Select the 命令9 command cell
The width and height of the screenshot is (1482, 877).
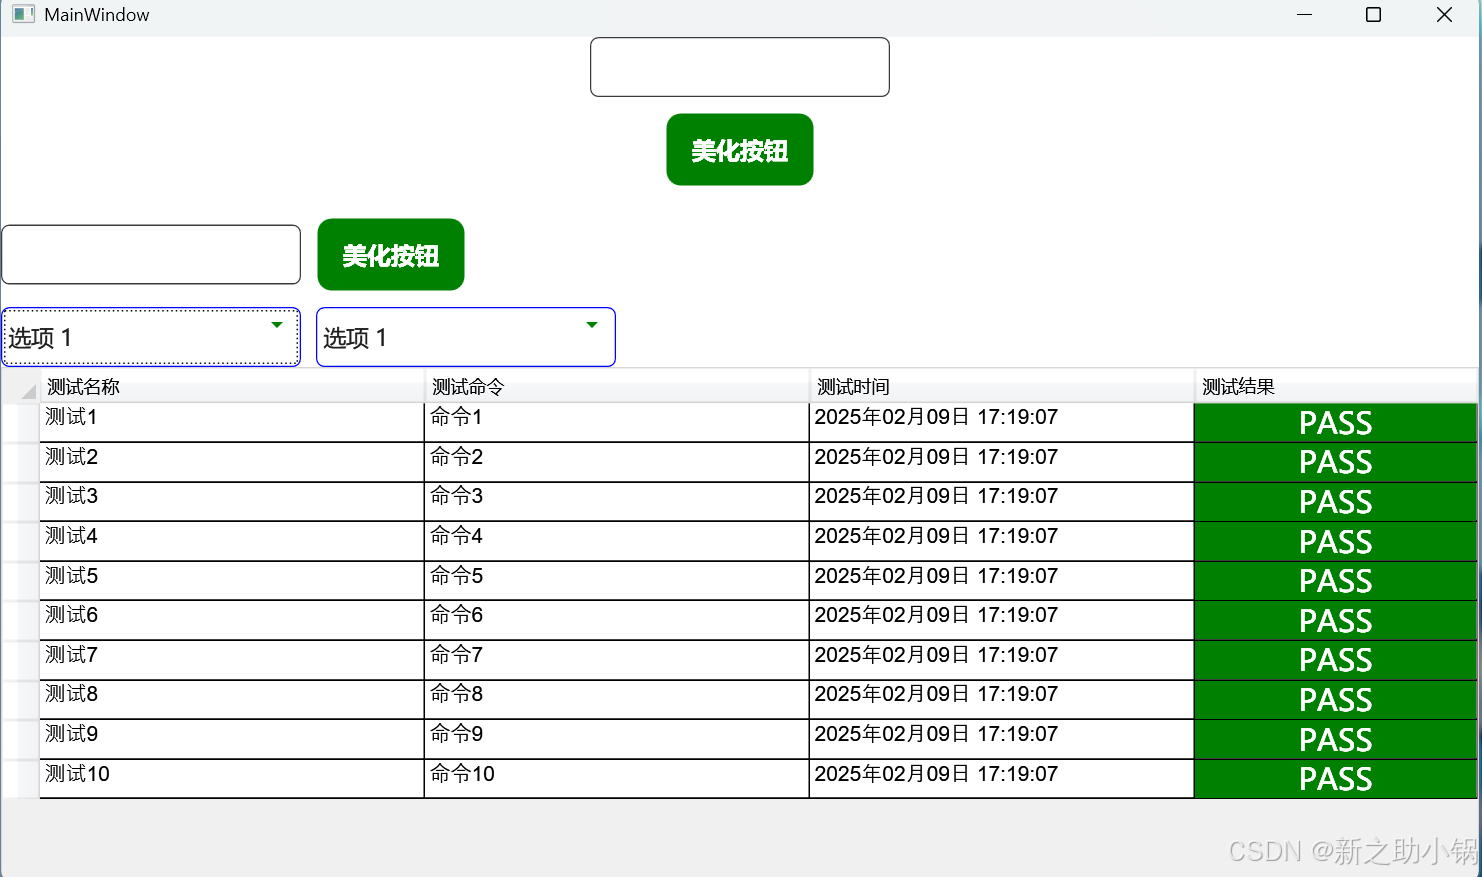click(617, 739)
